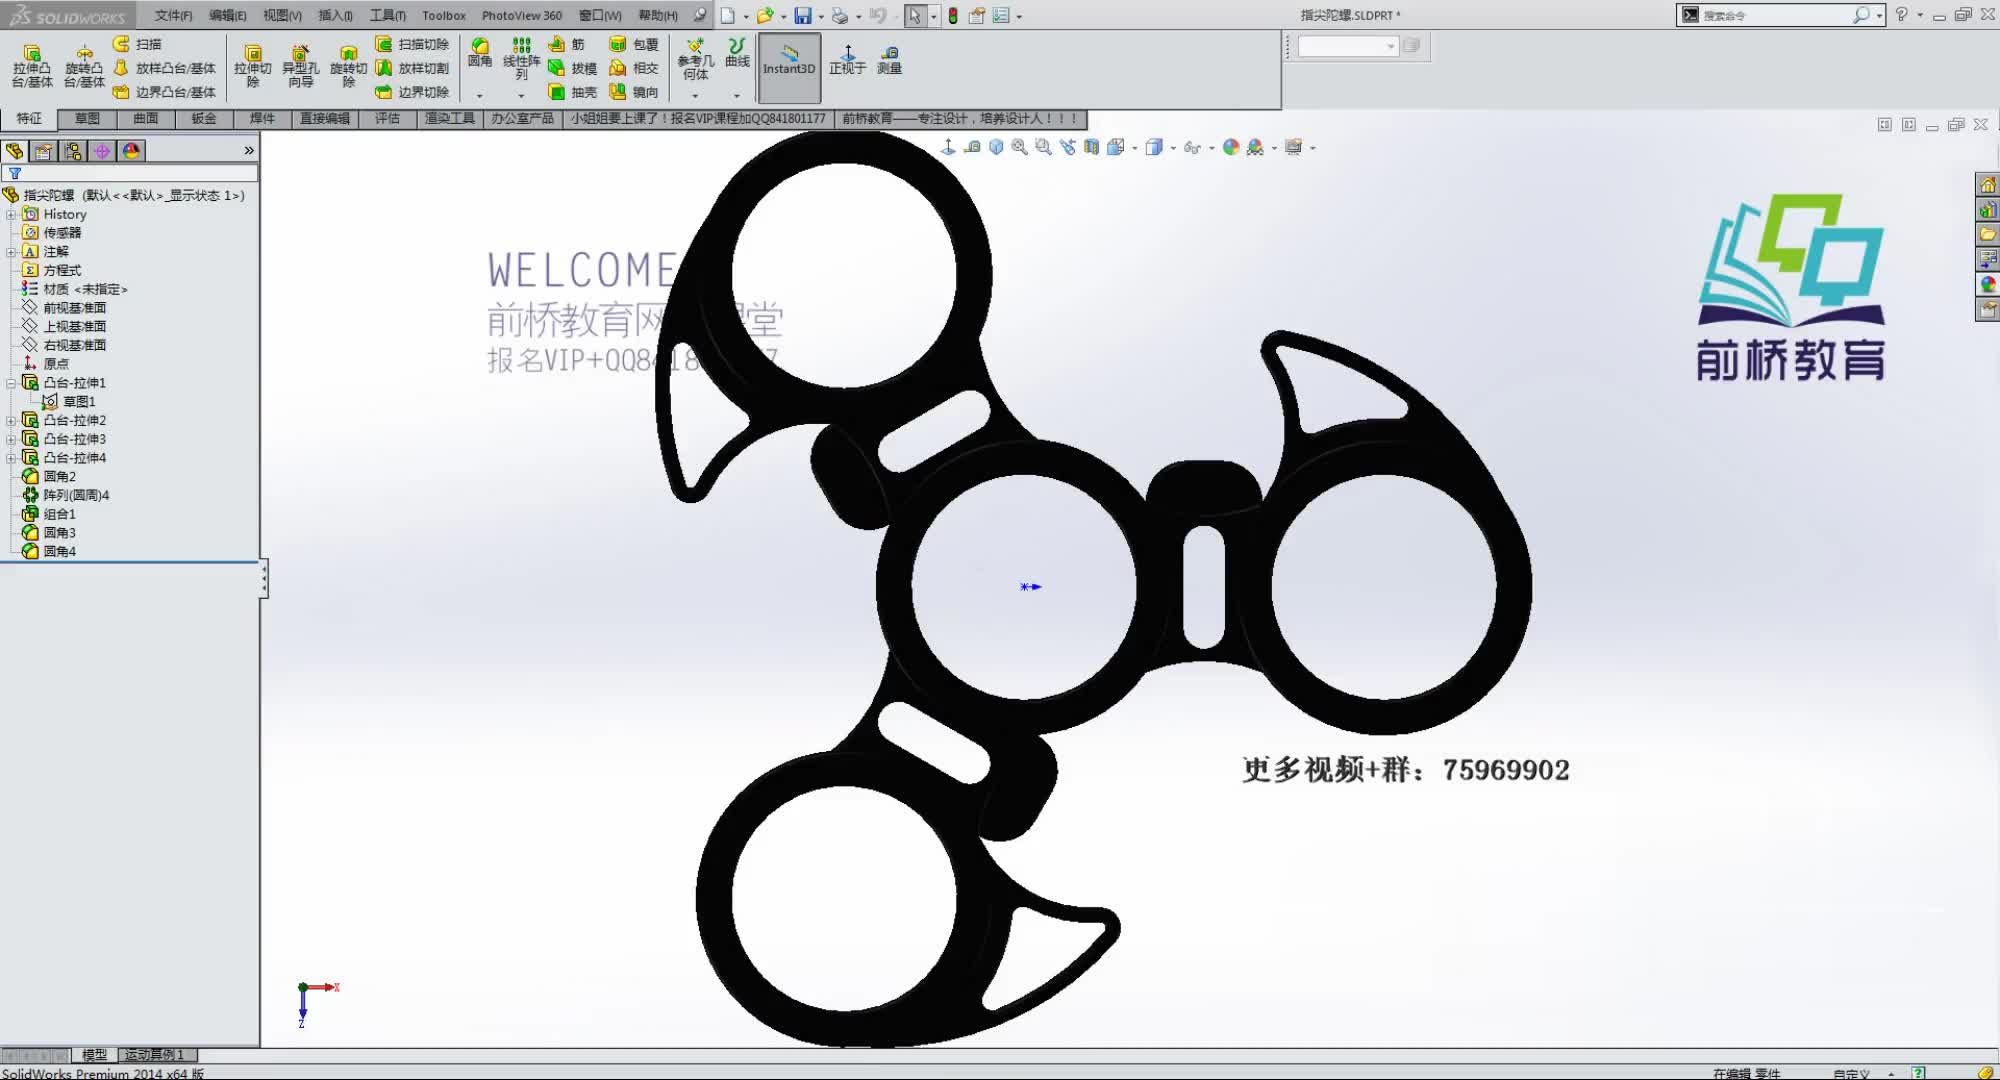Screen dimensions: 2000x1080
Task: Open the Hole Wizard (异型孔向导)
Action: pos(300,66)
